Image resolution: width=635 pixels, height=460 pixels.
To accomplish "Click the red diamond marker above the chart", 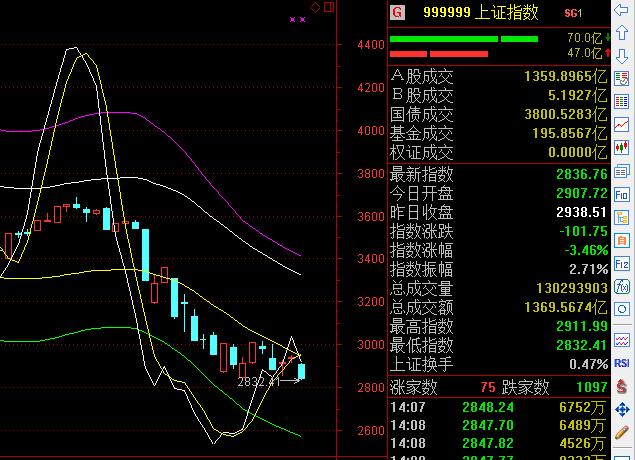I will click(x=315, y=7).
